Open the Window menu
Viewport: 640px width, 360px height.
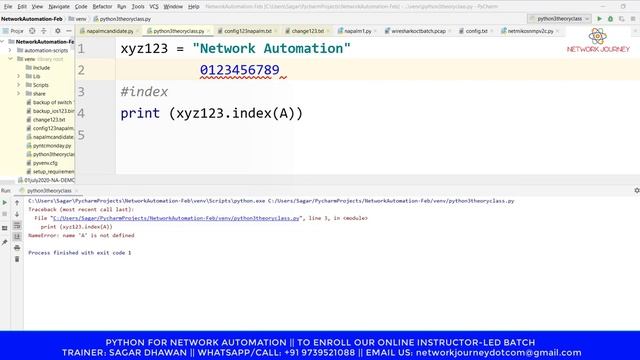pyautogui.click(x=173, y=7)
